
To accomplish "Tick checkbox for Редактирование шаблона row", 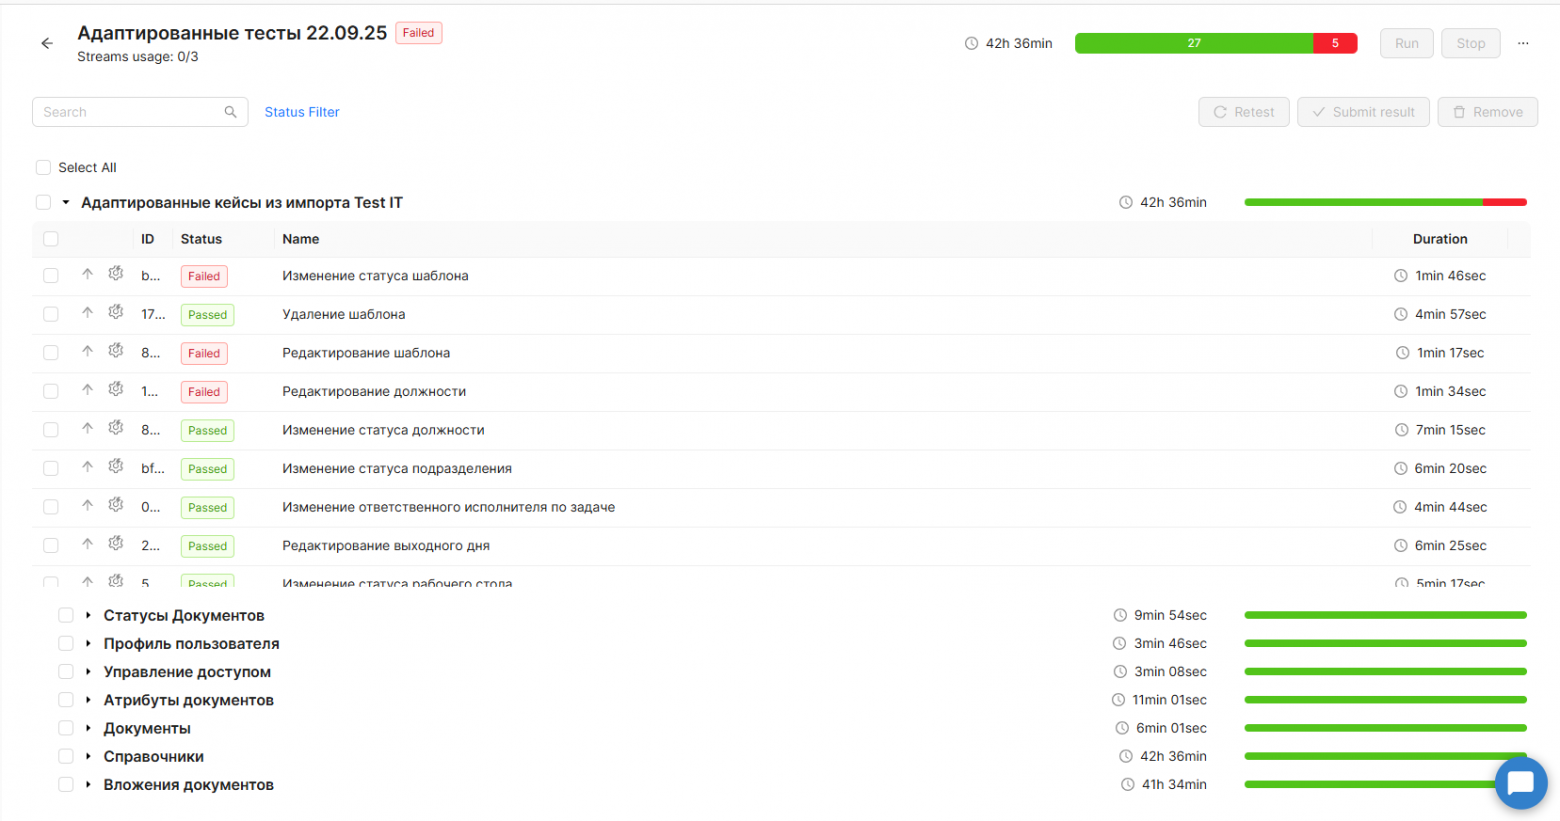I will [51, 353].
